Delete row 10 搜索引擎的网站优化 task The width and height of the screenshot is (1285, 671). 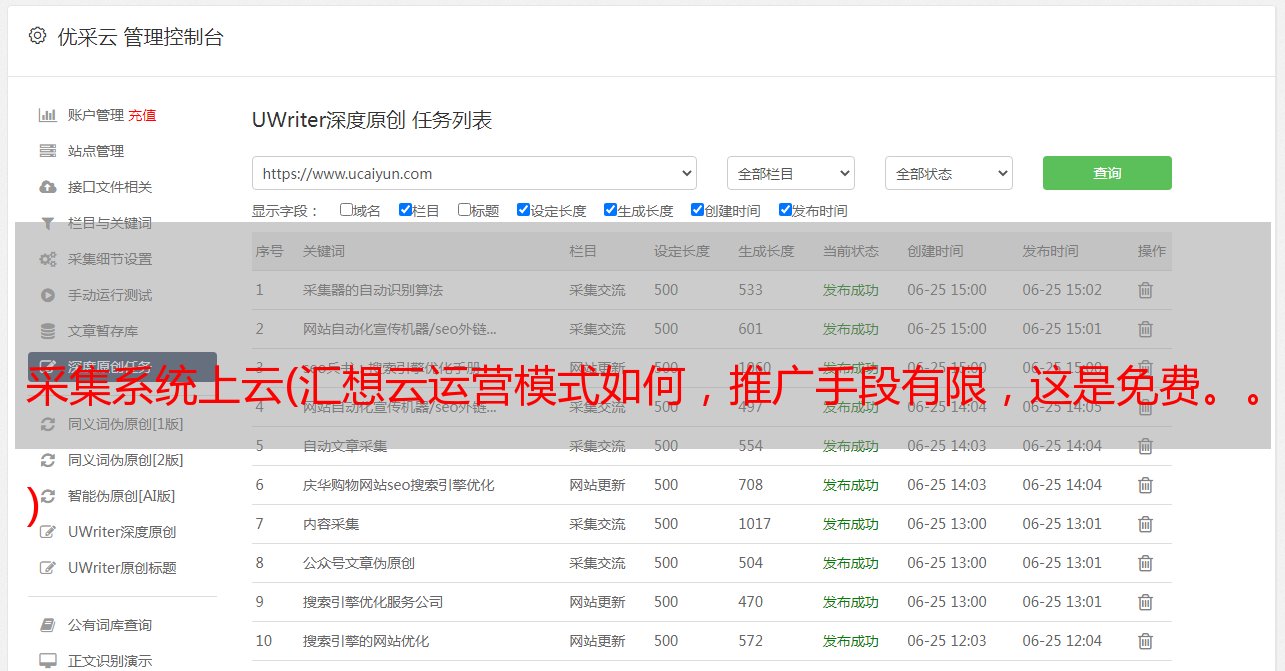1146,641
